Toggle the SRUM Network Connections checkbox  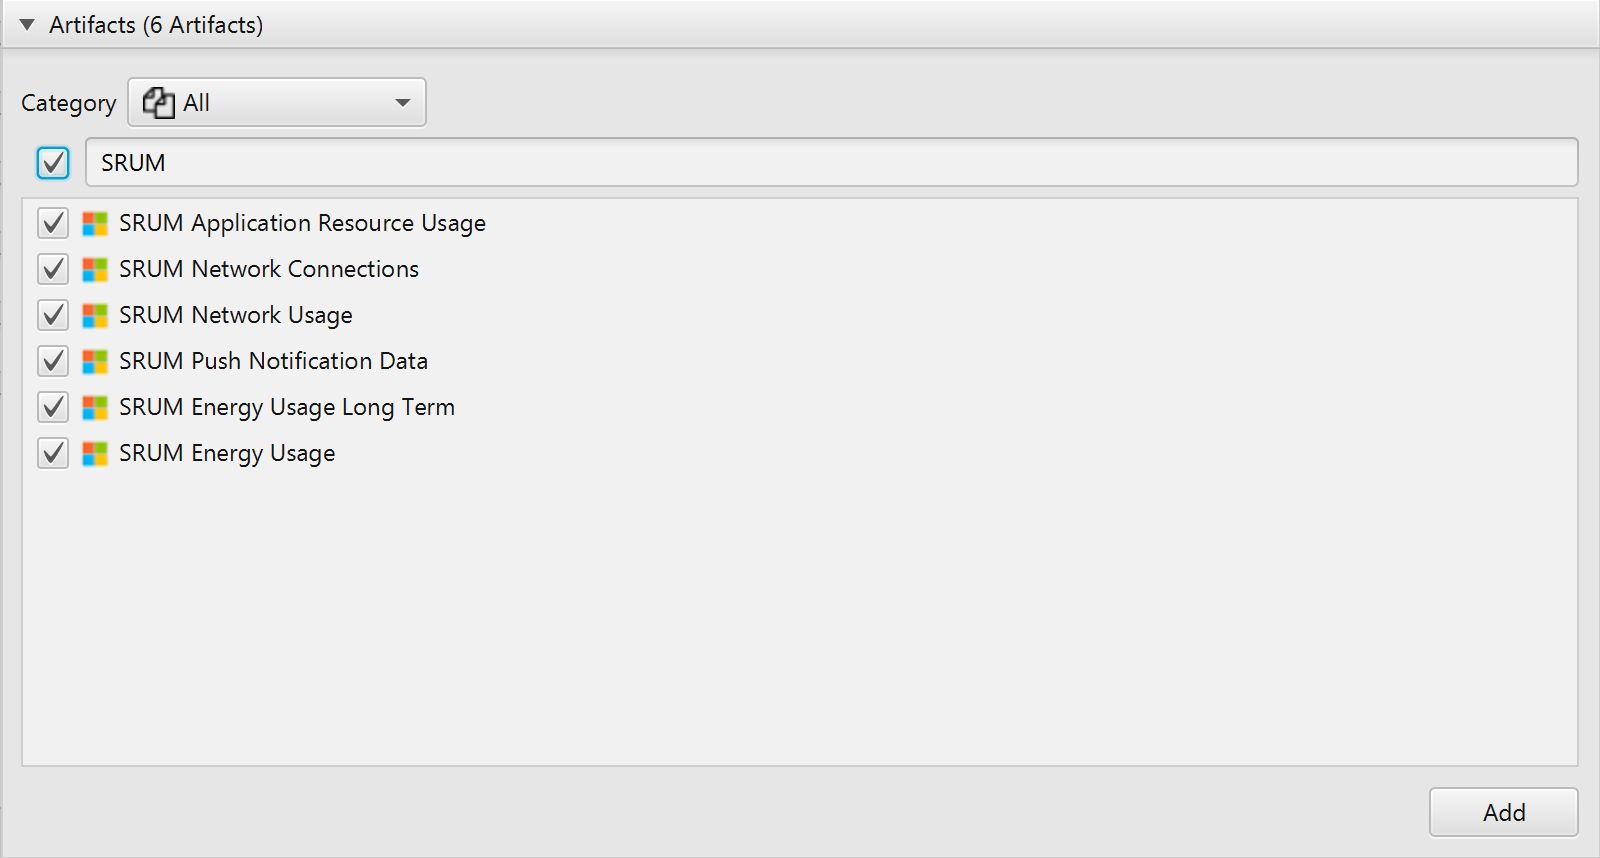[53, 269]
